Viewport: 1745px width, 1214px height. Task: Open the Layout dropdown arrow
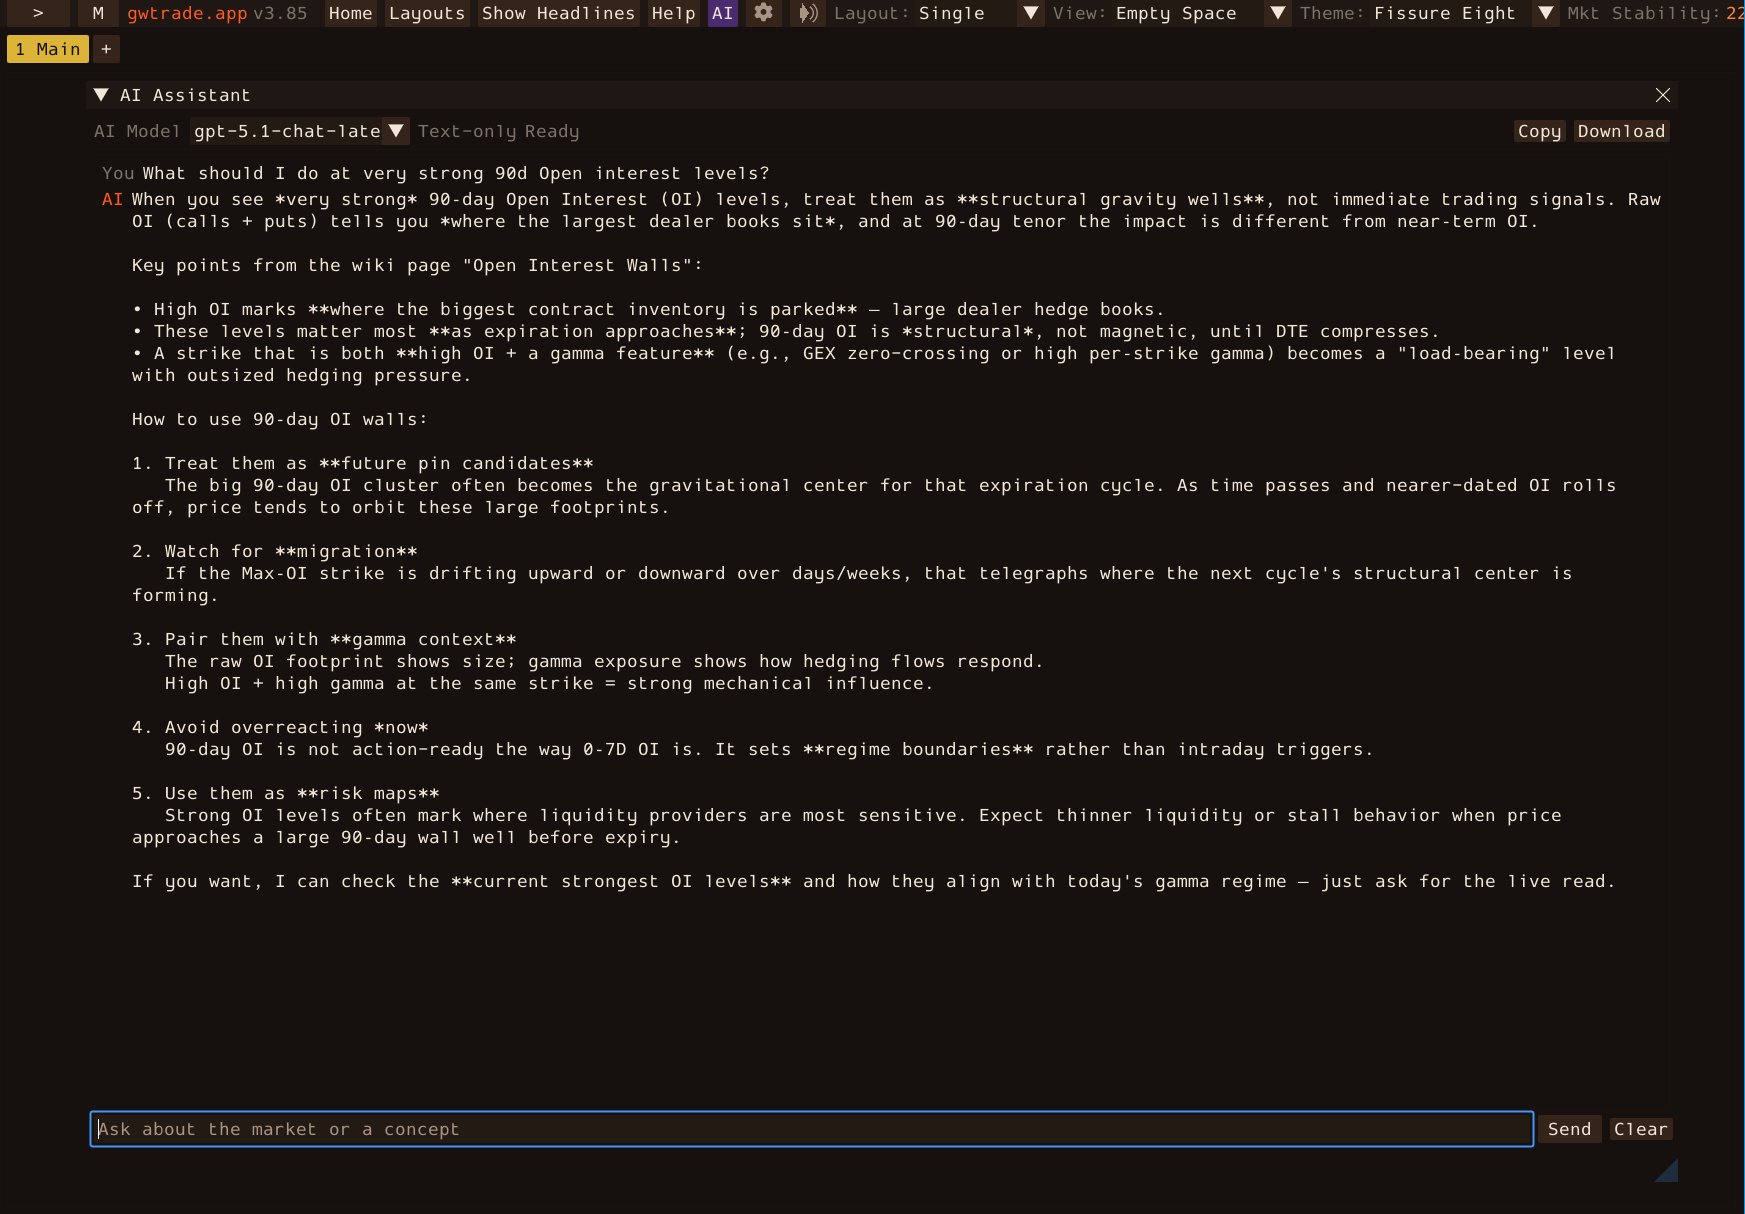click(1031, 13)
